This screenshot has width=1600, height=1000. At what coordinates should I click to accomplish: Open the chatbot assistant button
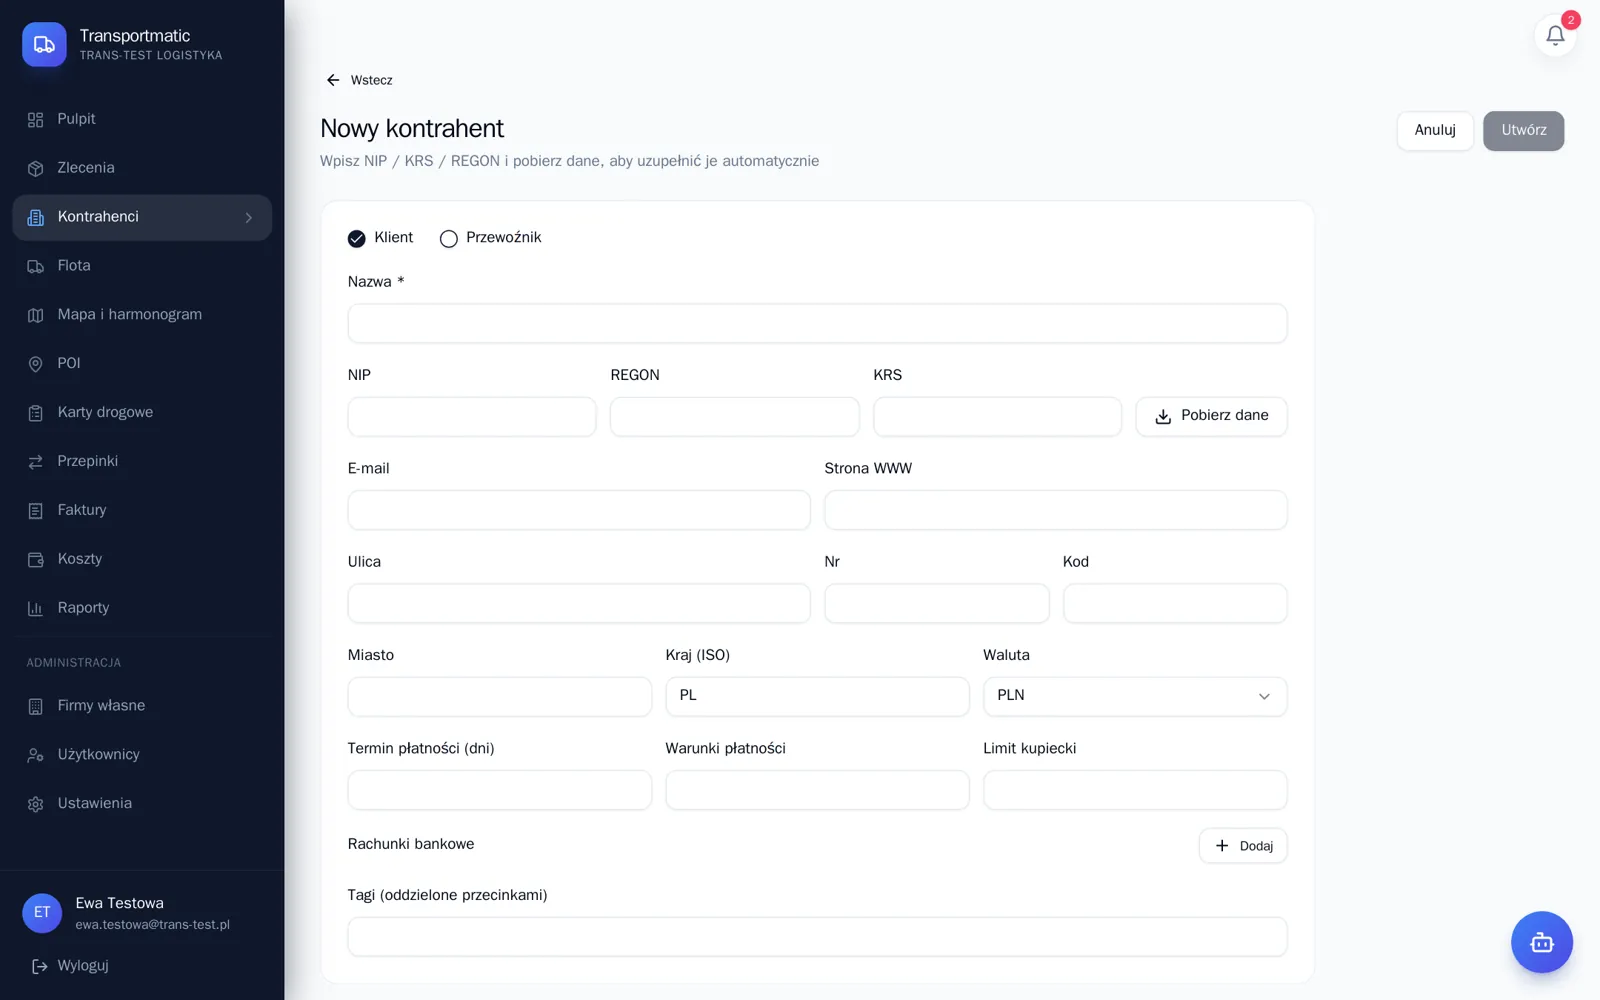(1541, 942)
